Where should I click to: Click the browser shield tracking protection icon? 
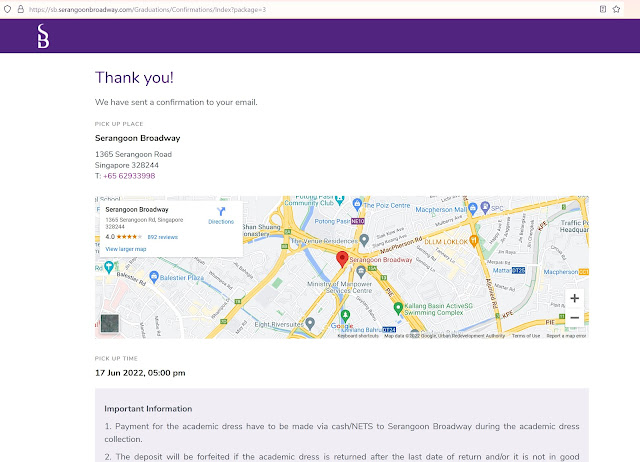7,9
